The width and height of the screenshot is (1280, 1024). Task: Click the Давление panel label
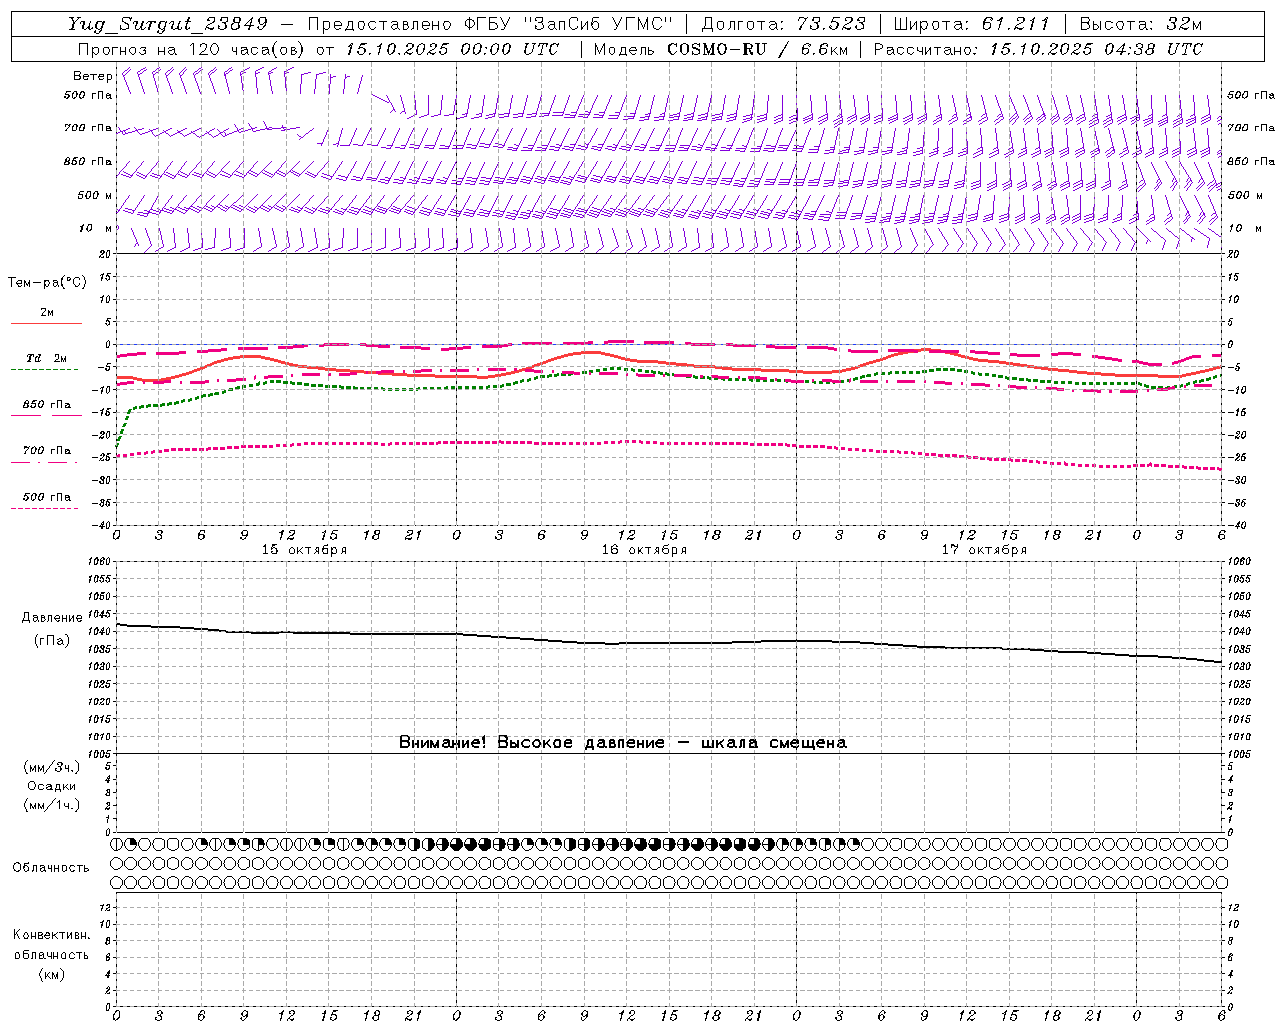tap(52, 618)
